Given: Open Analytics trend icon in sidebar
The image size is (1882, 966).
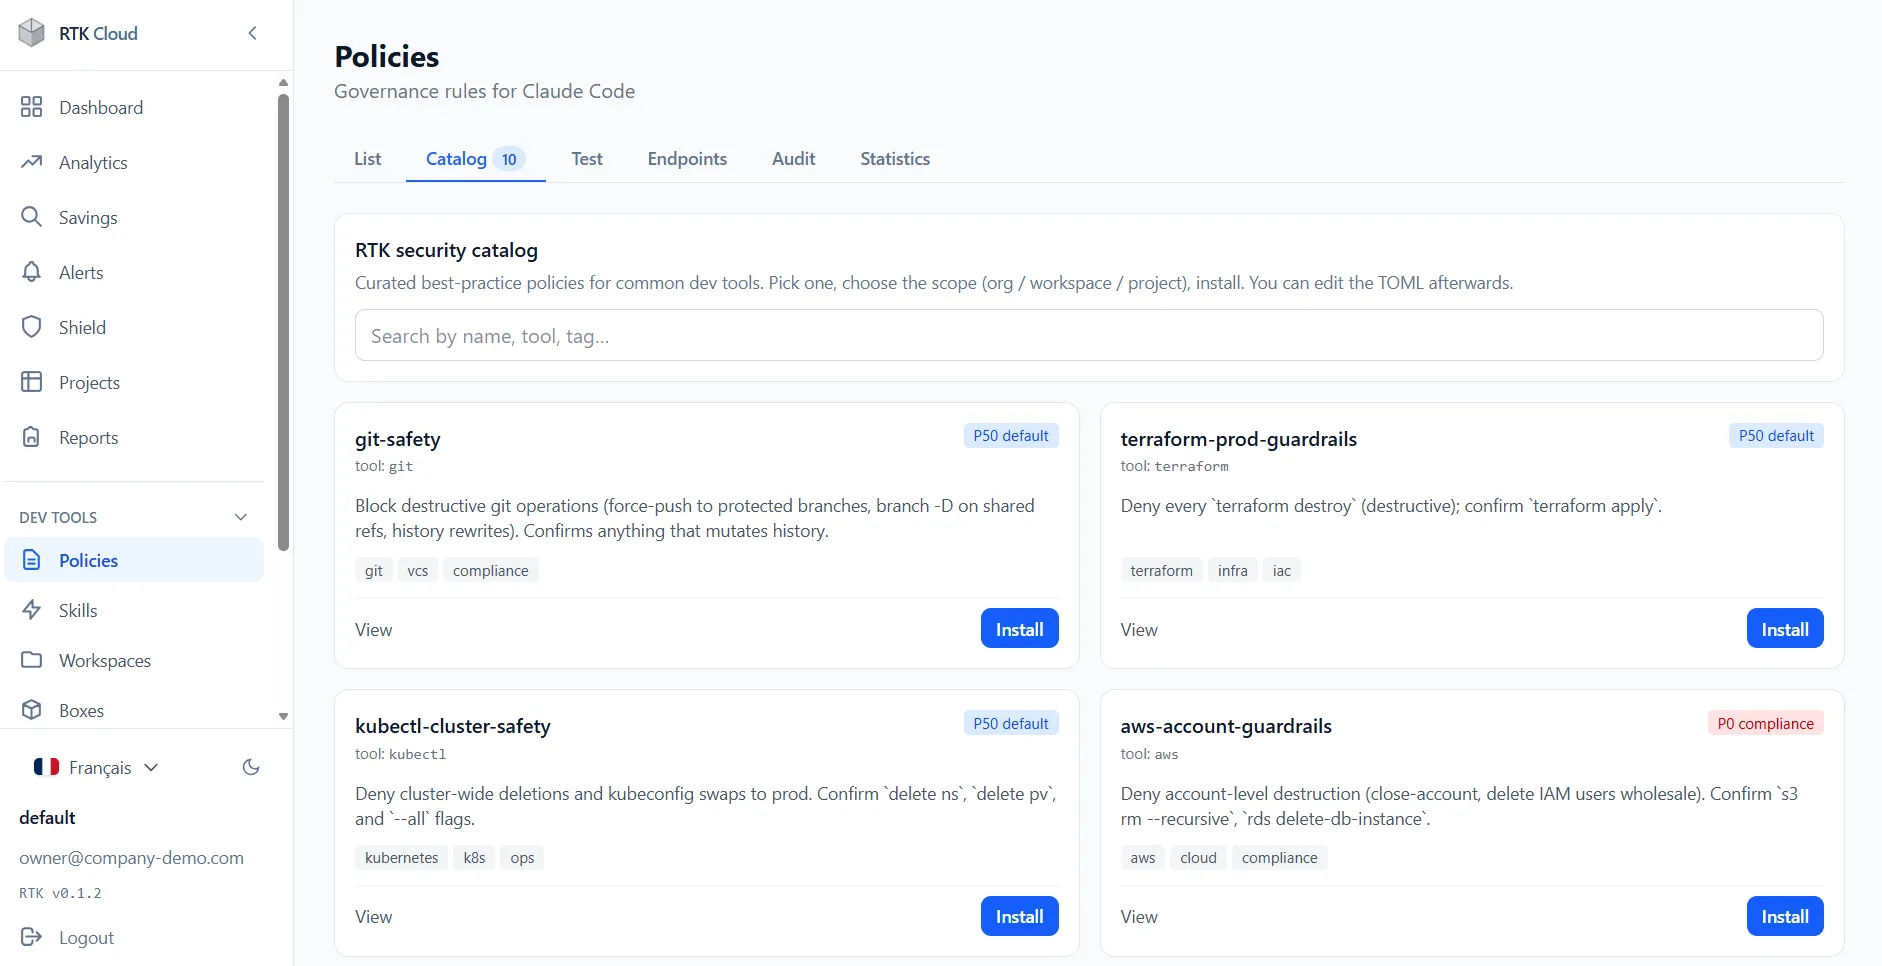Looking at the screenshot, I should (x=32, y=162).
